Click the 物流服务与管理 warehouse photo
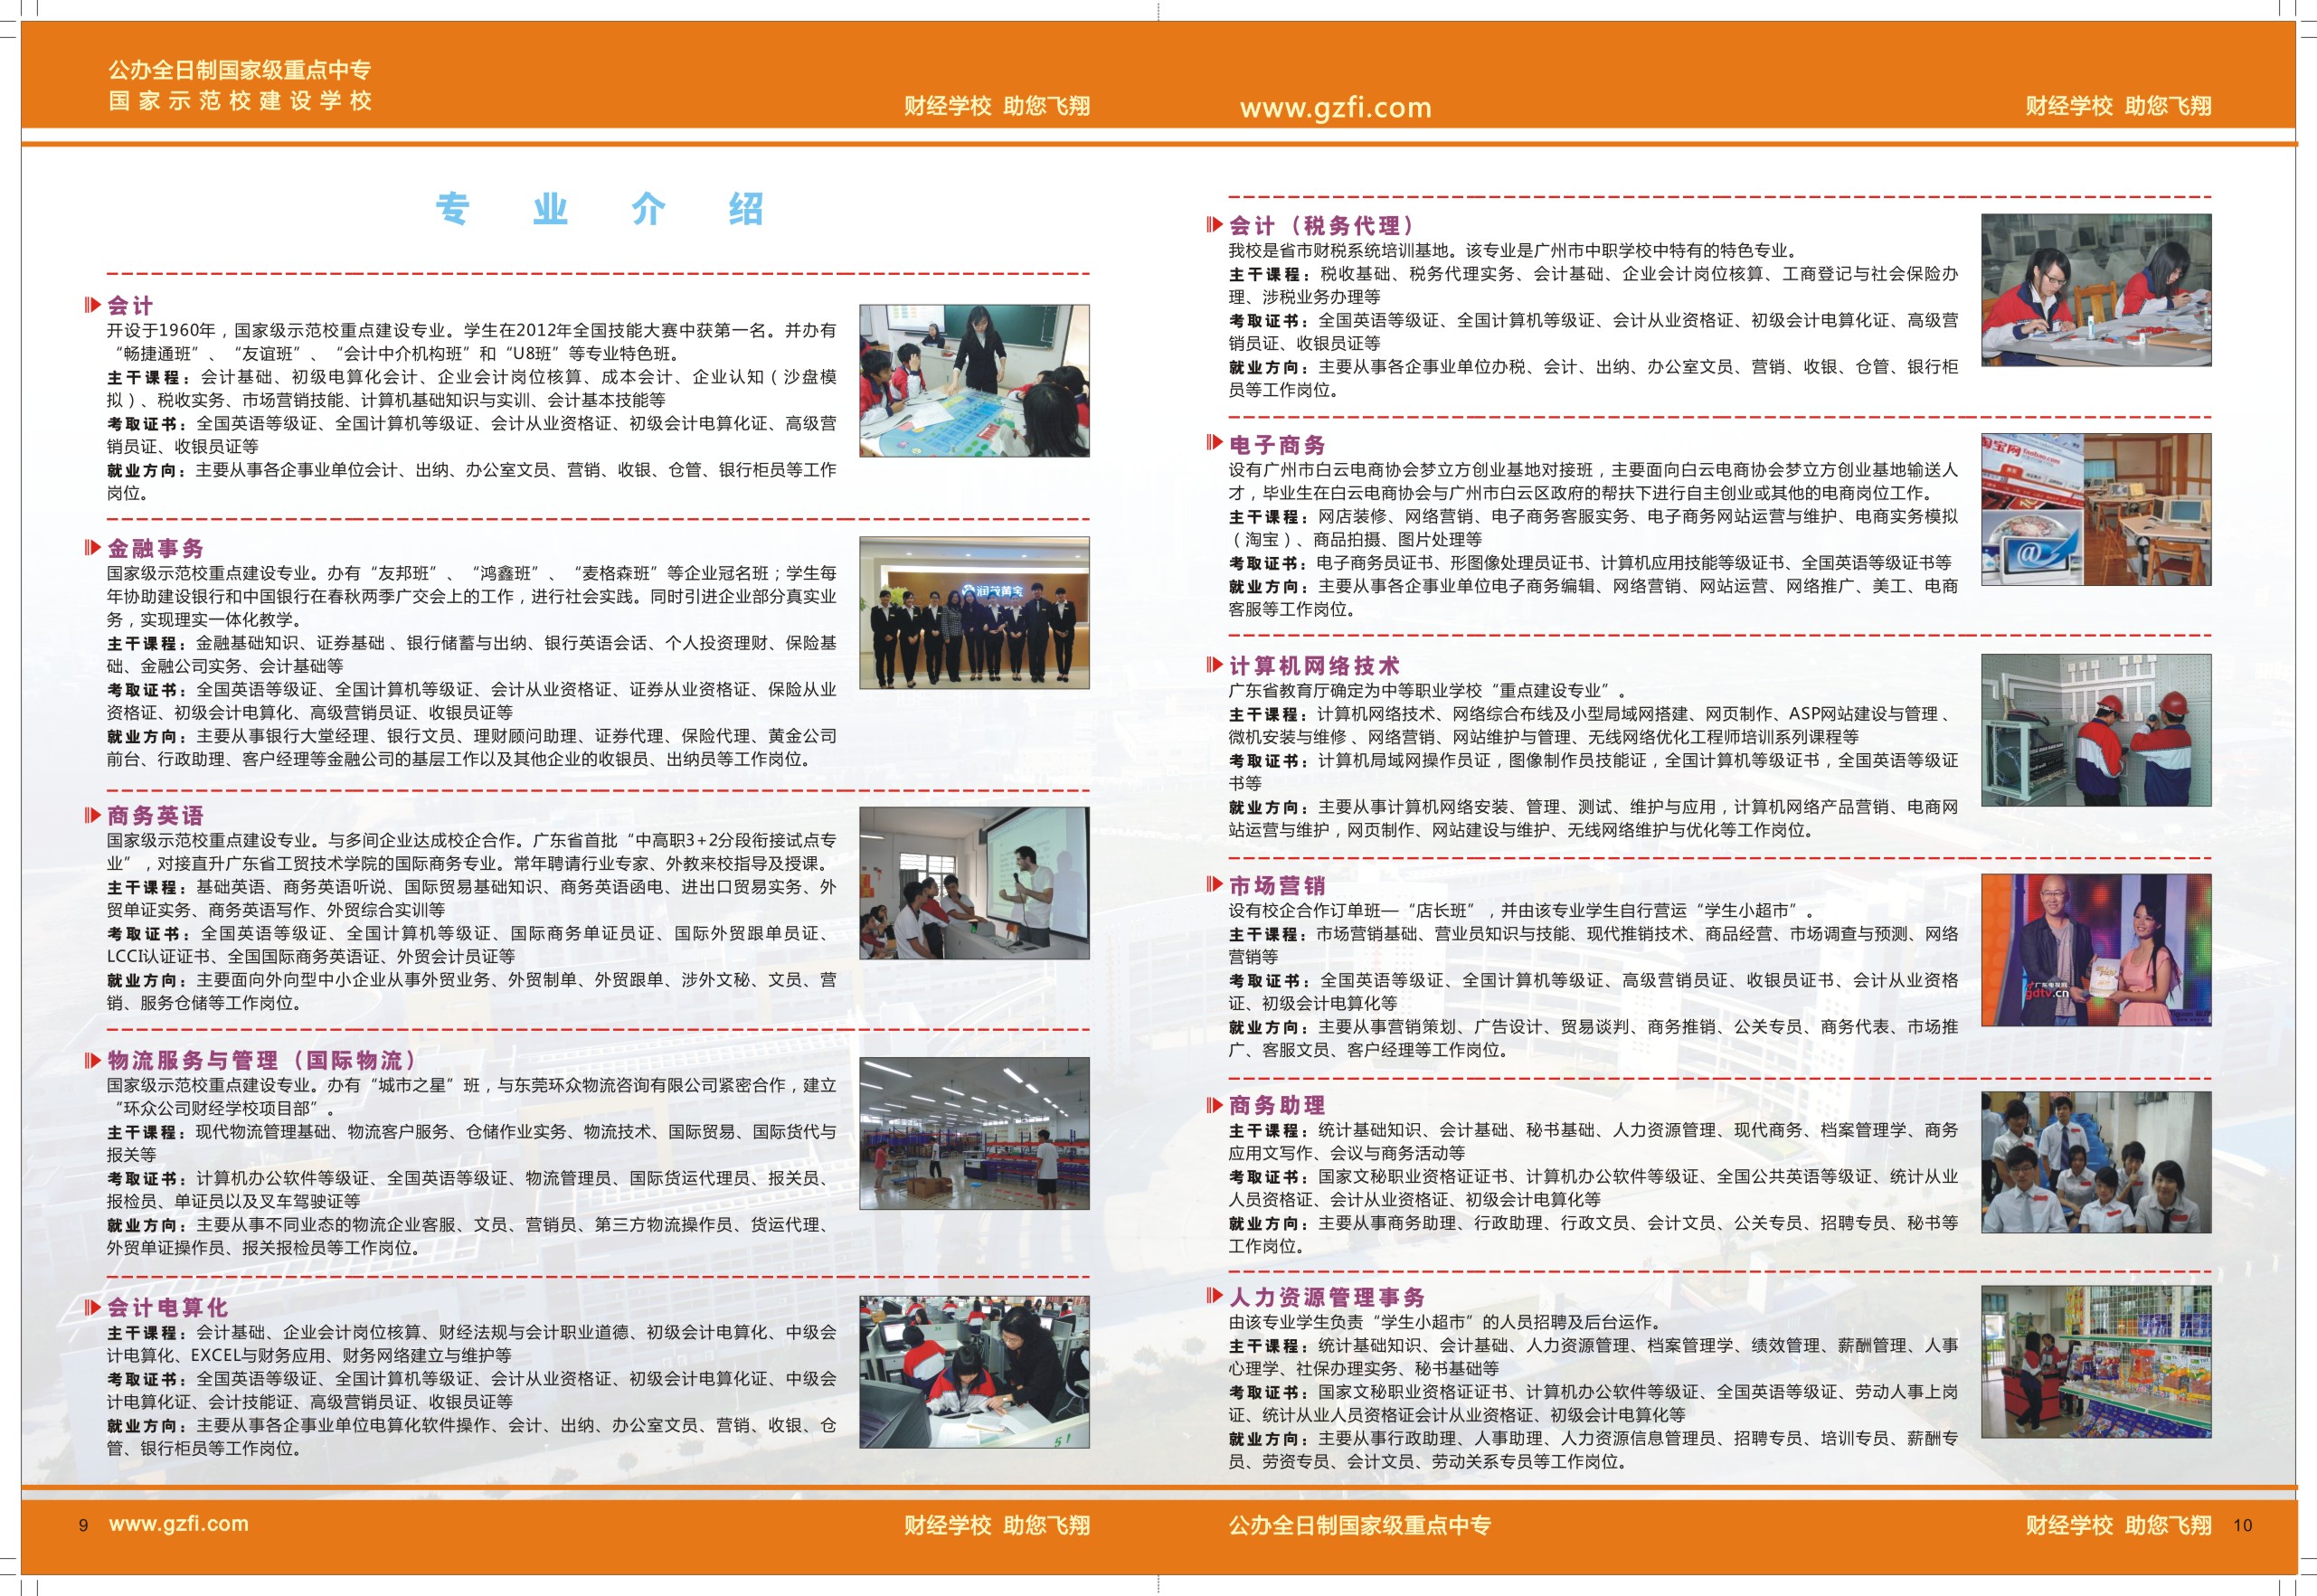The image size is (2317, 1596). (974, 1134)
